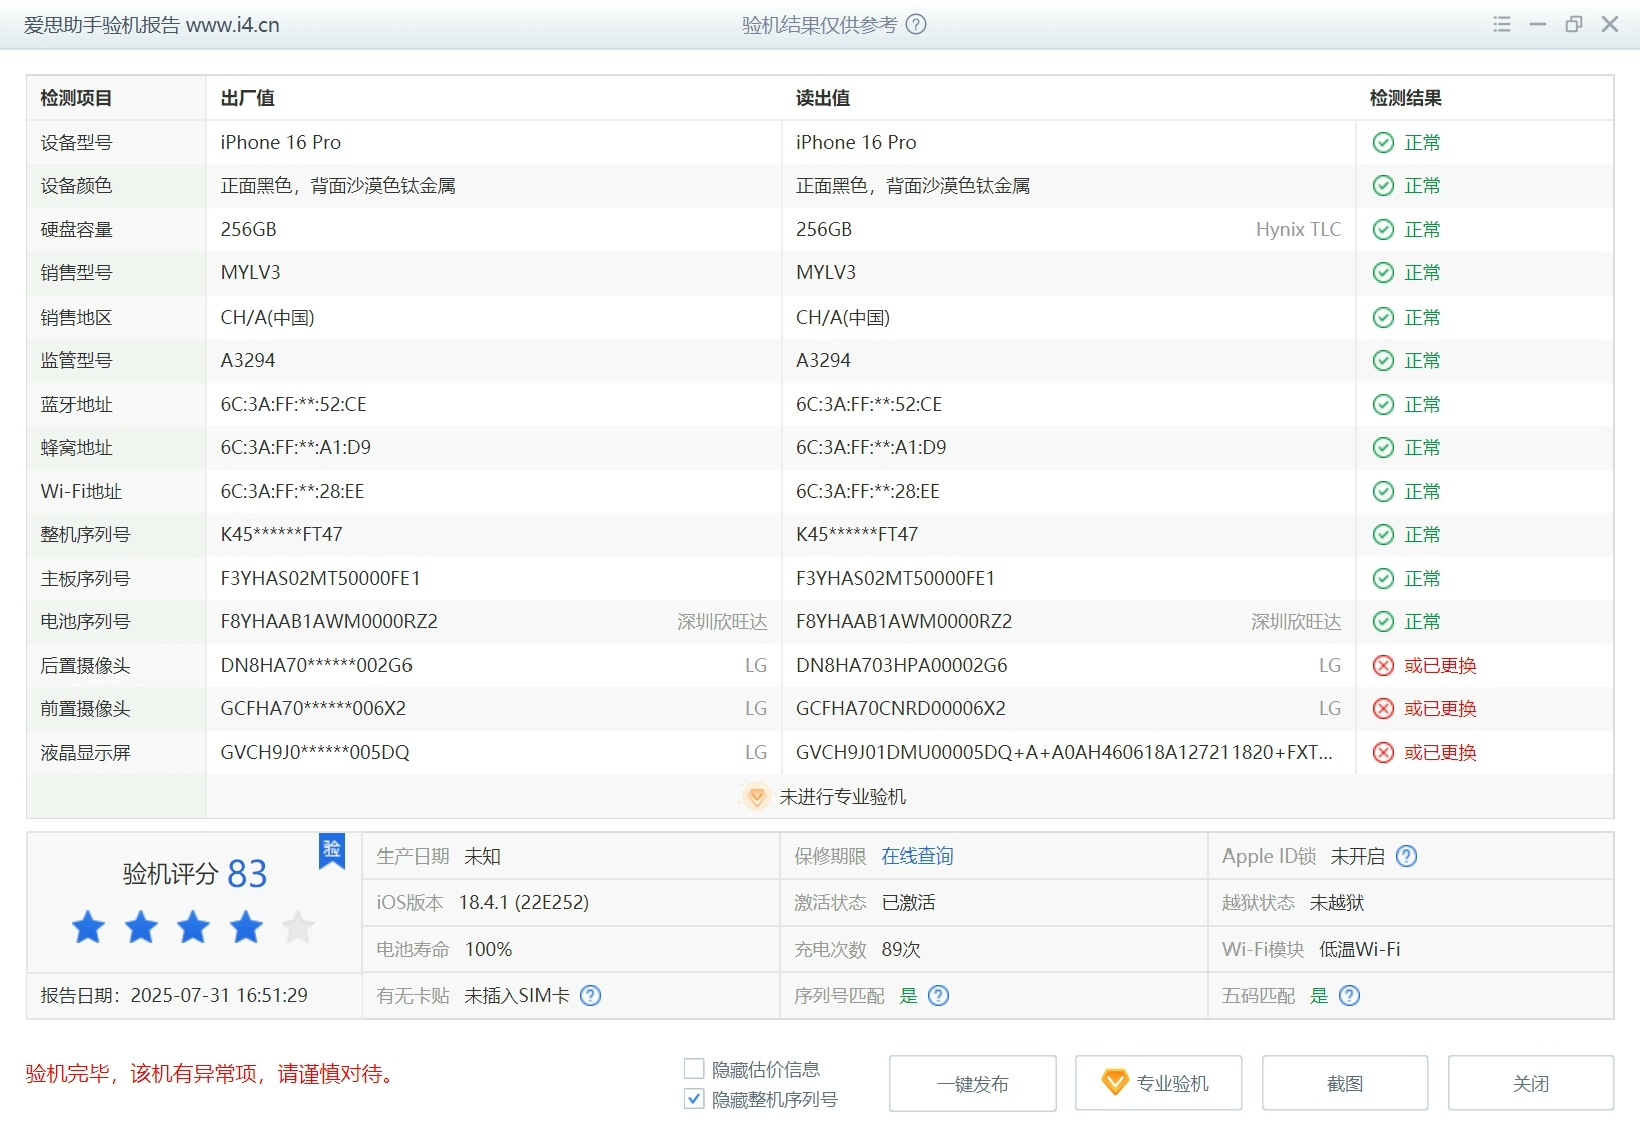
Task: Open help icon next to 未插入SIM卡
Action: coord(591,996)
